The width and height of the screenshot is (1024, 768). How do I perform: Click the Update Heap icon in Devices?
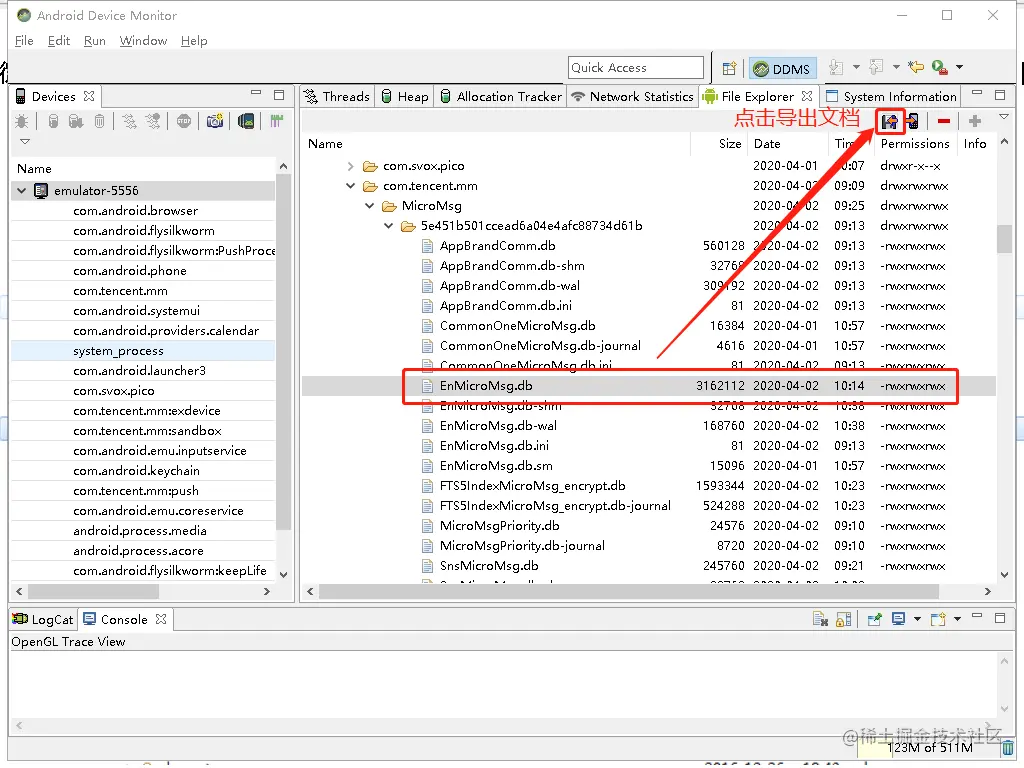(54, 121)
